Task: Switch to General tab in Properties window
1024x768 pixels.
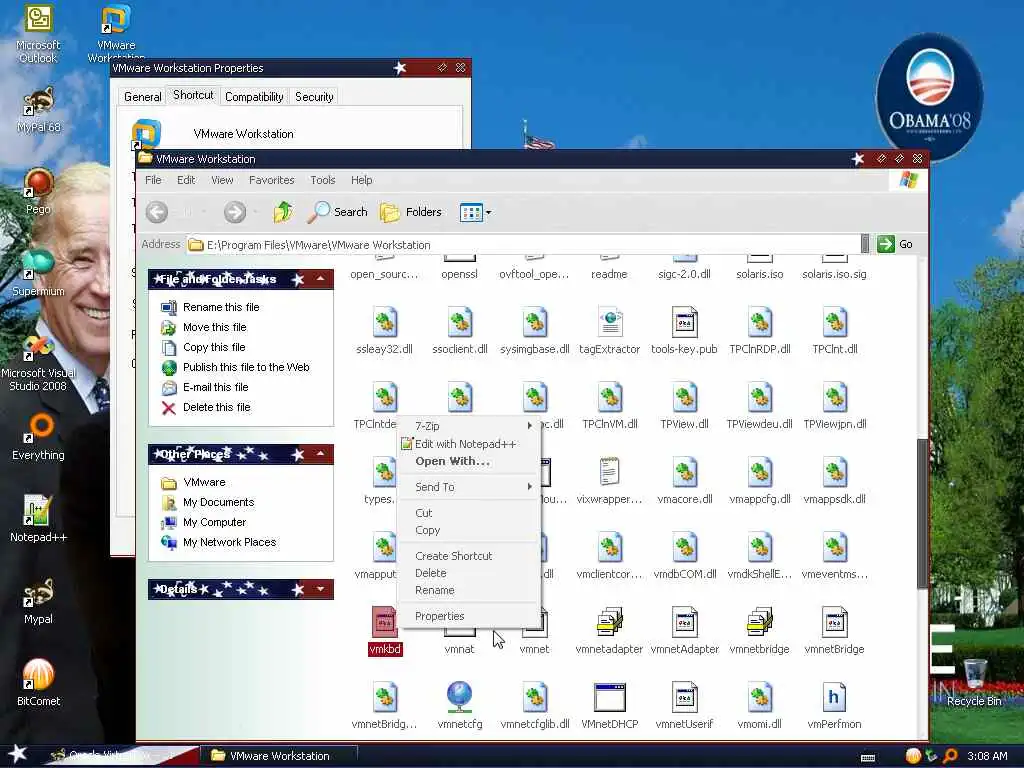Action: click(142, 97)
